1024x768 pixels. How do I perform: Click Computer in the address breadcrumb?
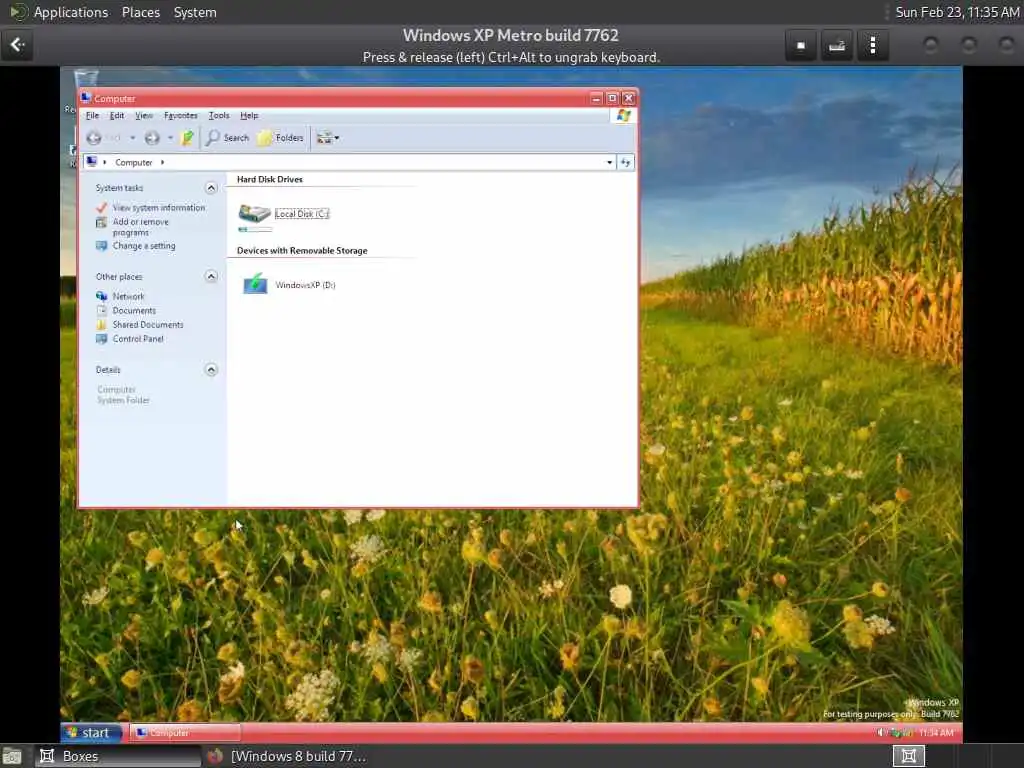(x=134, y=163)
